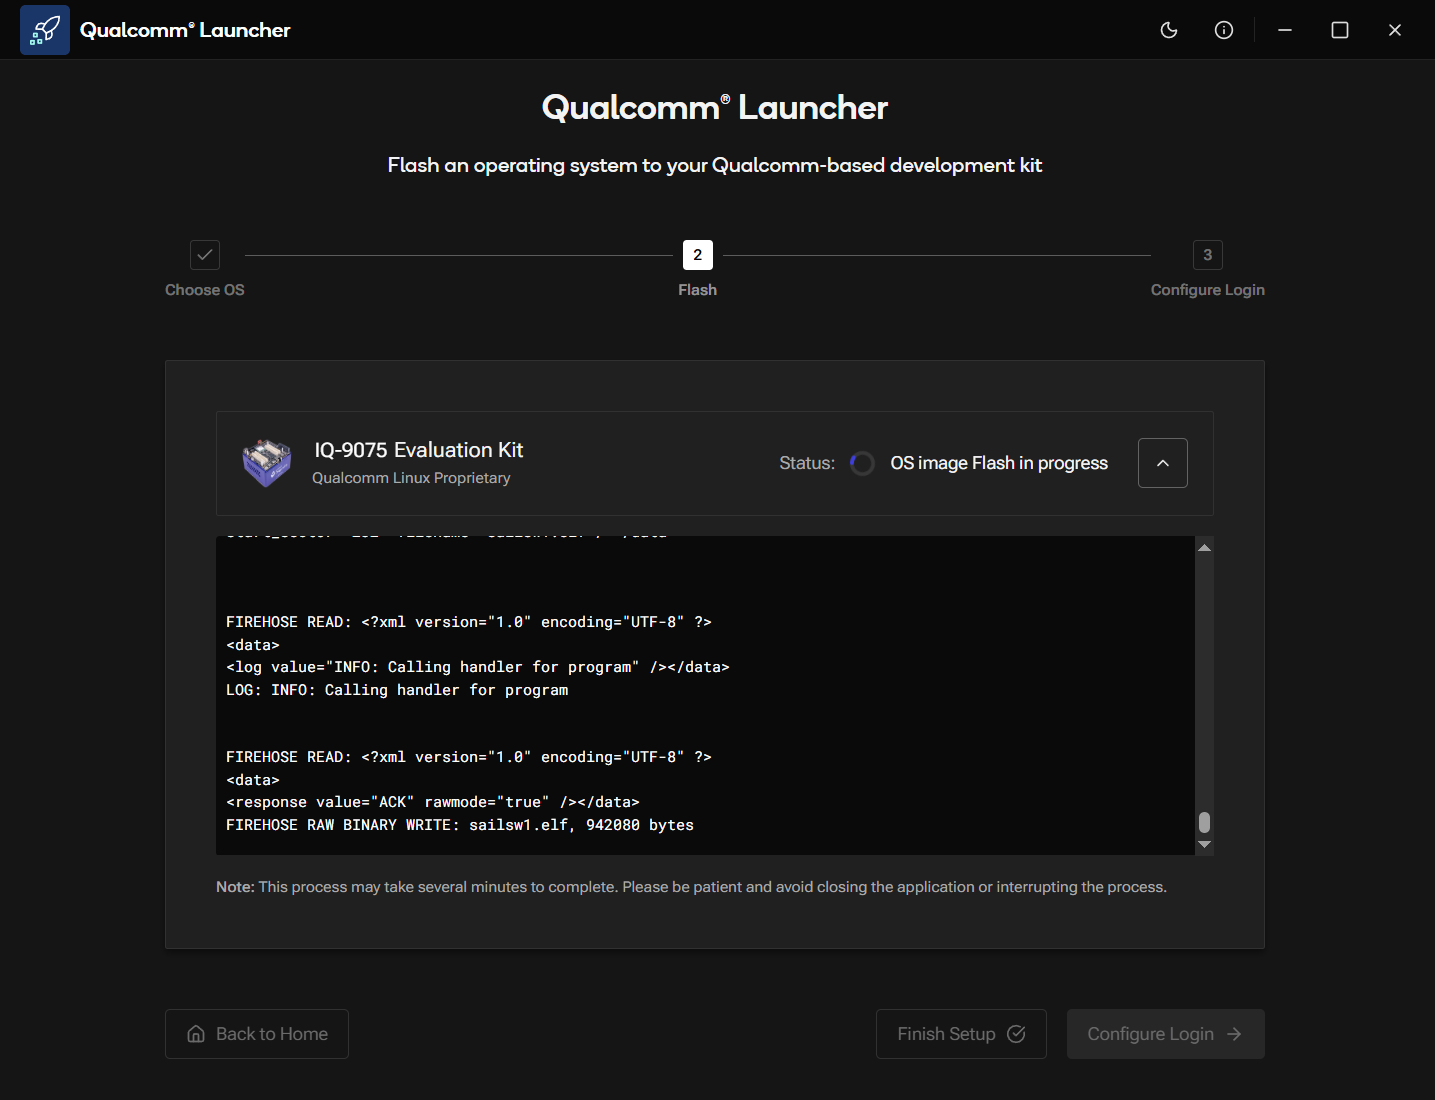This screenshot has width=1435, height=1100.
Task: Click the Back to Home button
Action: 257,1034
